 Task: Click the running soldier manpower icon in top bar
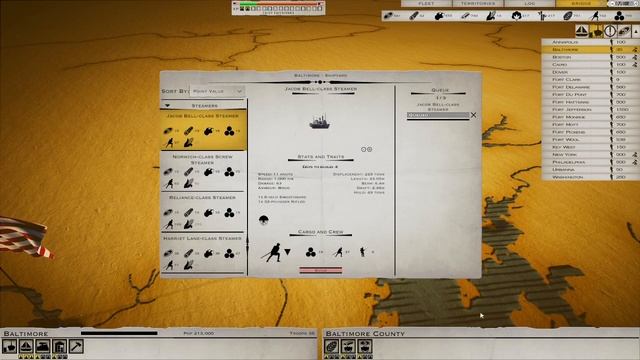[595, 16]
